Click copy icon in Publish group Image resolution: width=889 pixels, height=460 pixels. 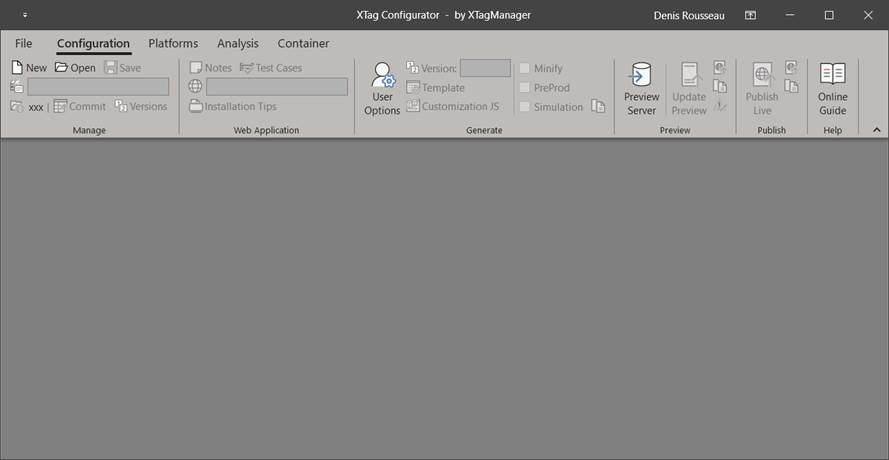[x=791, y=86]
